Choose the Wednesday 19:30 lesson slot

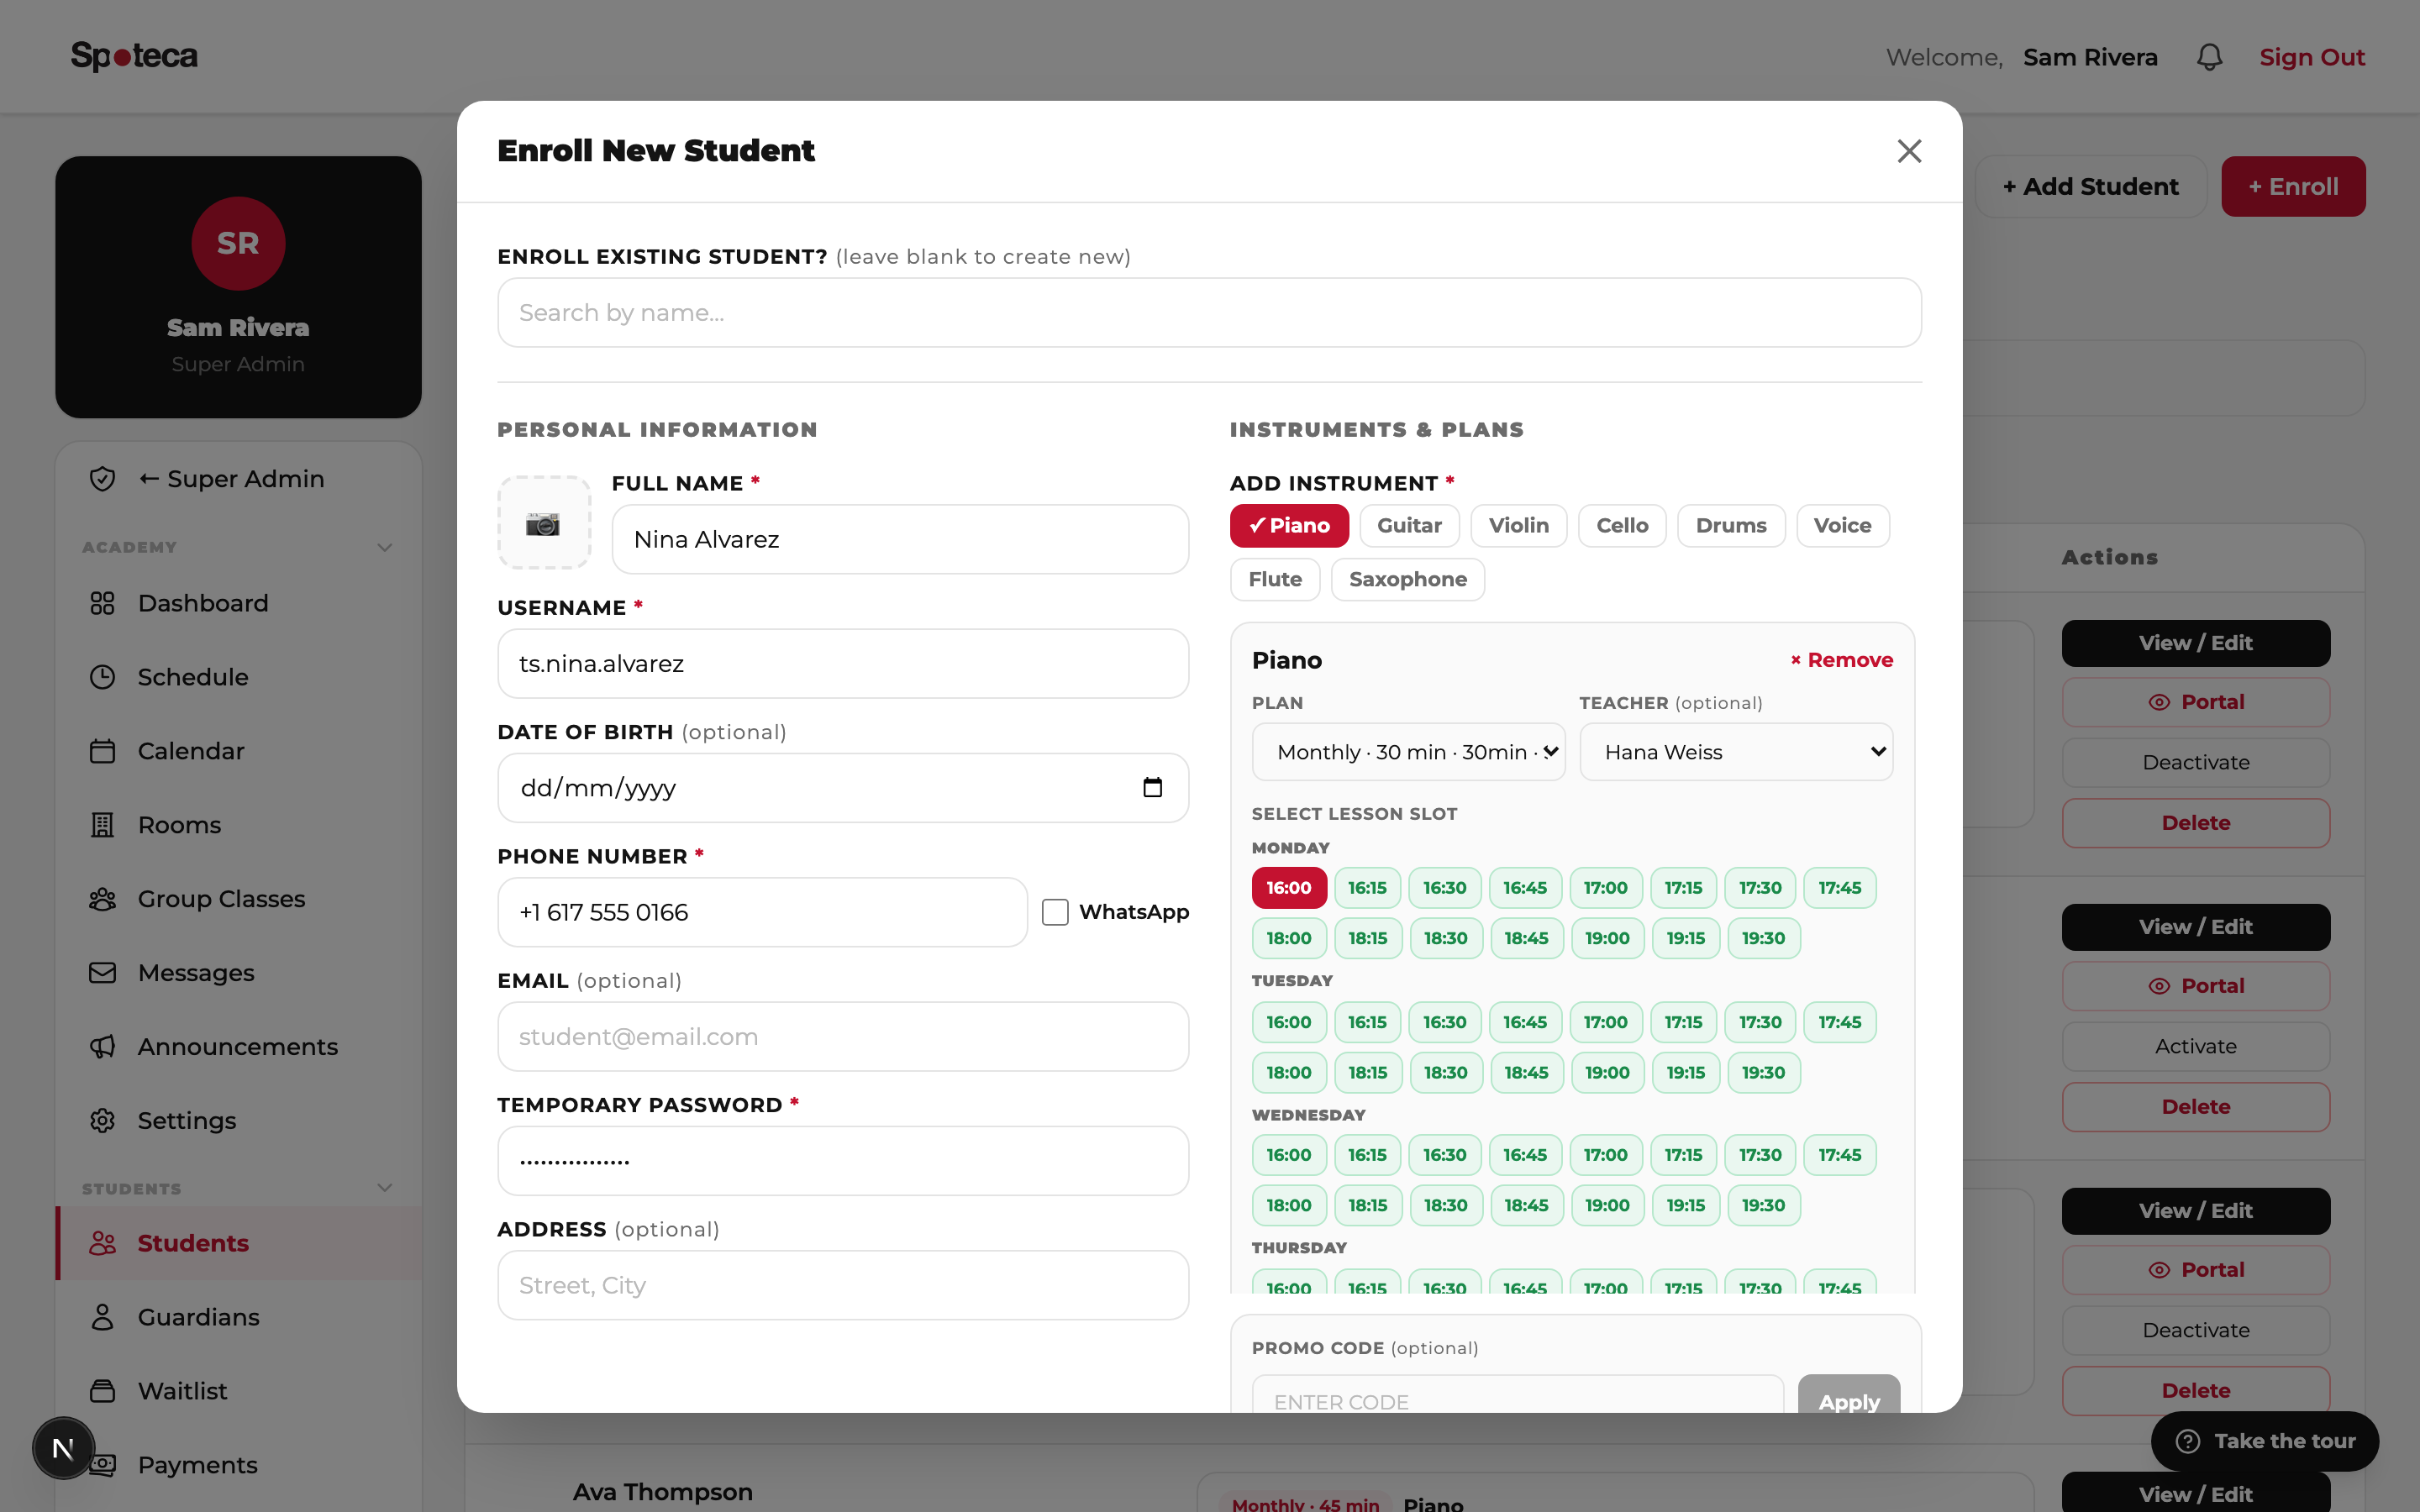tap(1763, 1205)
